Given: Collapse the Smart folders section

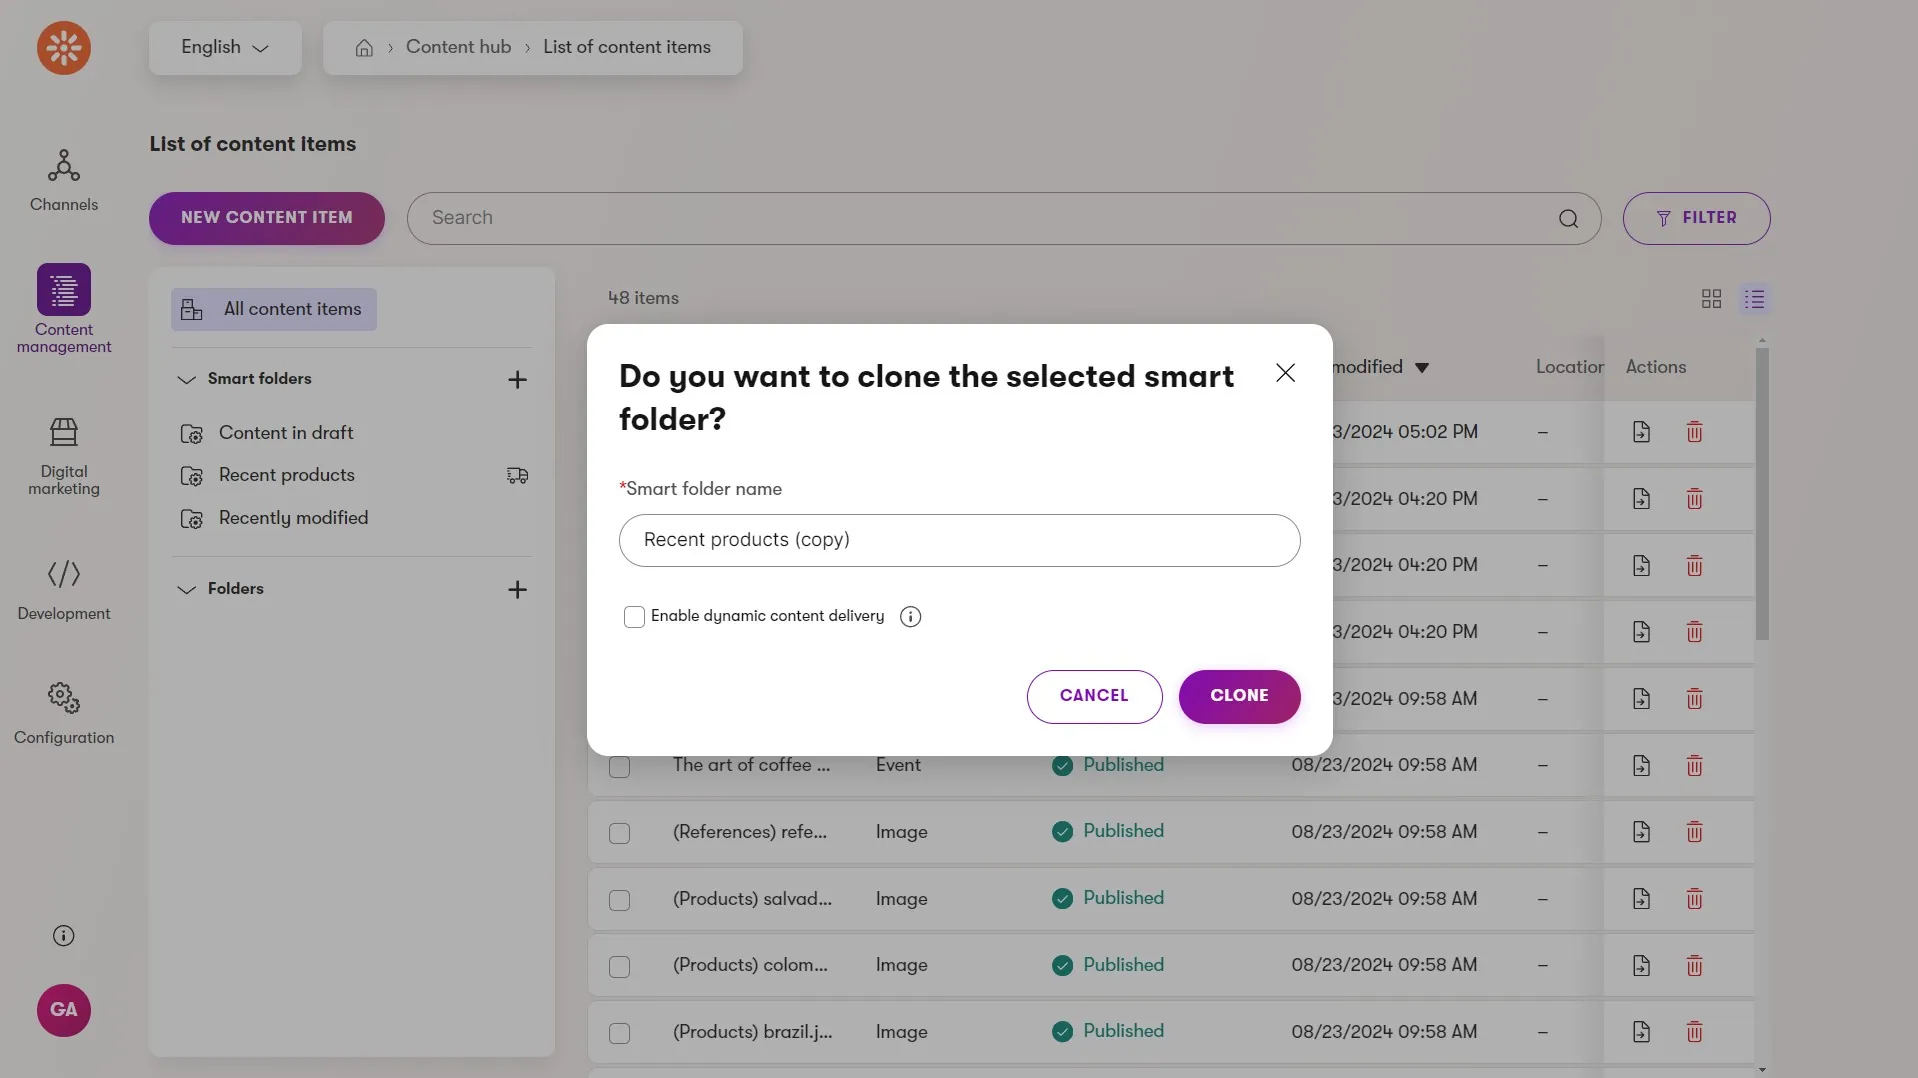Looking at the screenshot, I should click(x=186, y=380).
